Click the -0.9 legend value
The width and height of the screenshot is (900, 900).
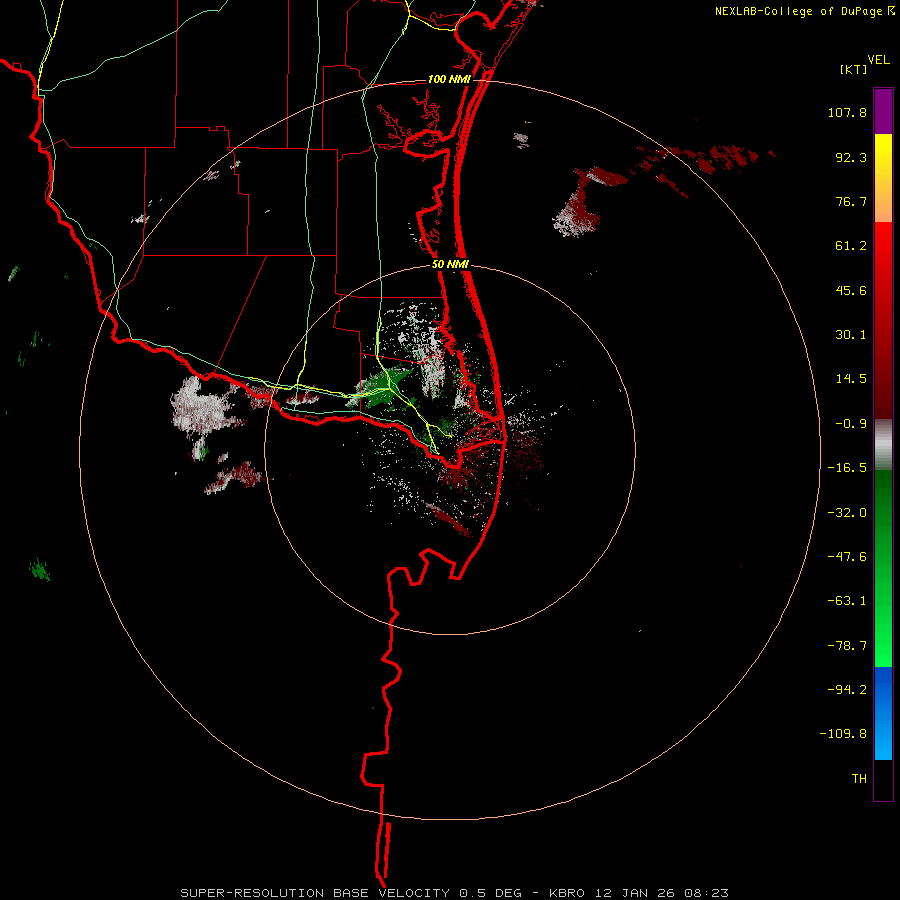[851, 424]
